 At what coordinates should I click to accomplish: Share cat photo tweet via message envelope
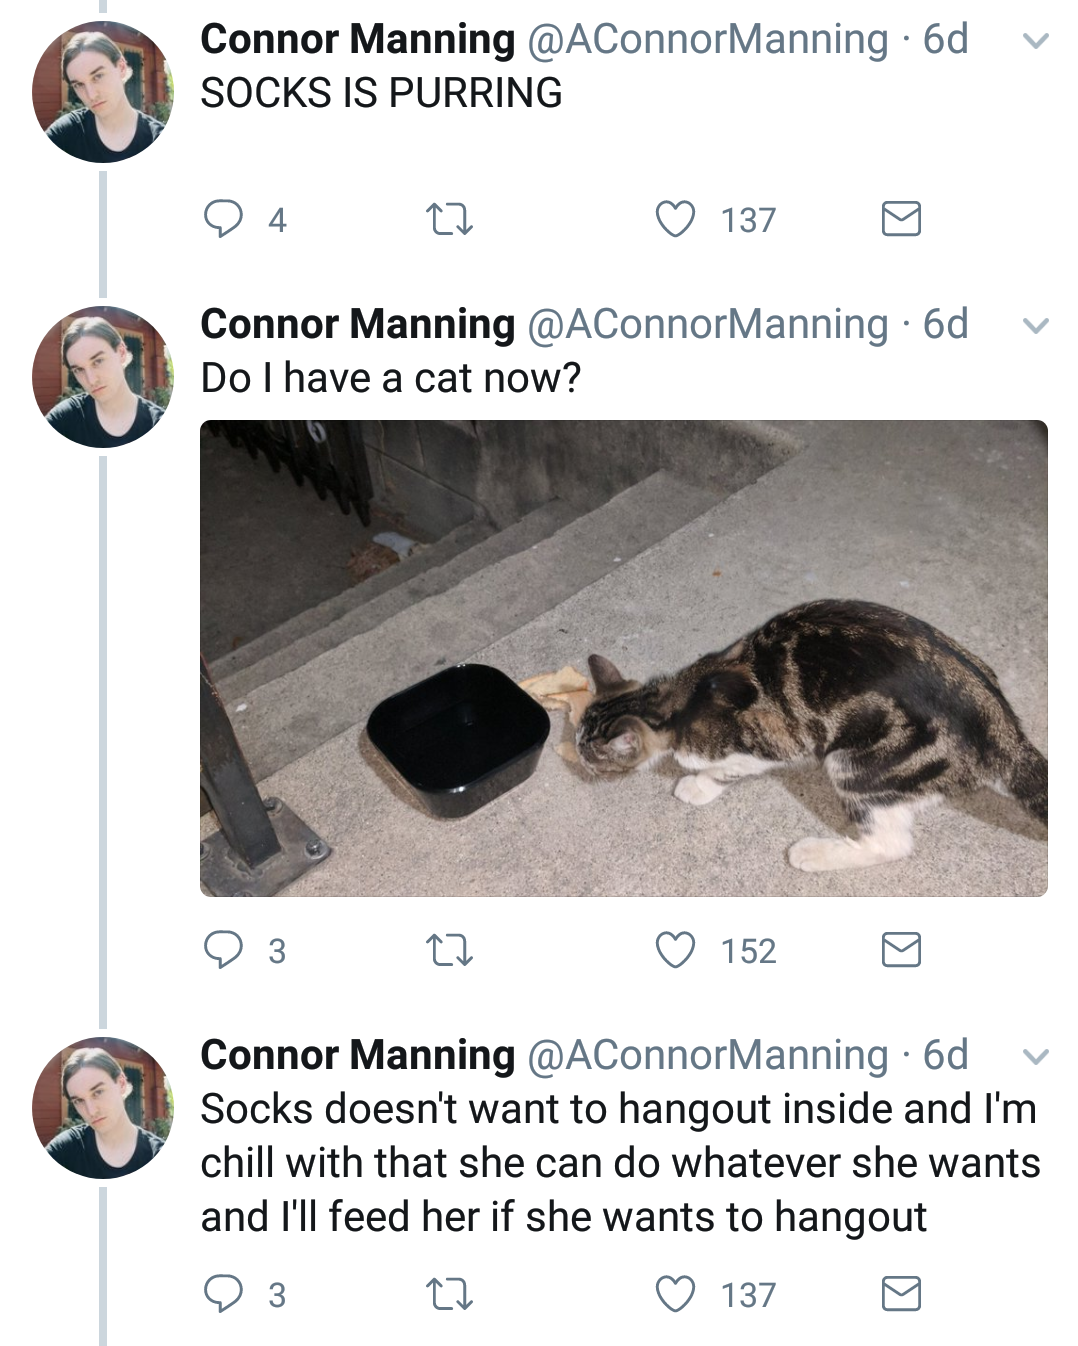[901, 950]
